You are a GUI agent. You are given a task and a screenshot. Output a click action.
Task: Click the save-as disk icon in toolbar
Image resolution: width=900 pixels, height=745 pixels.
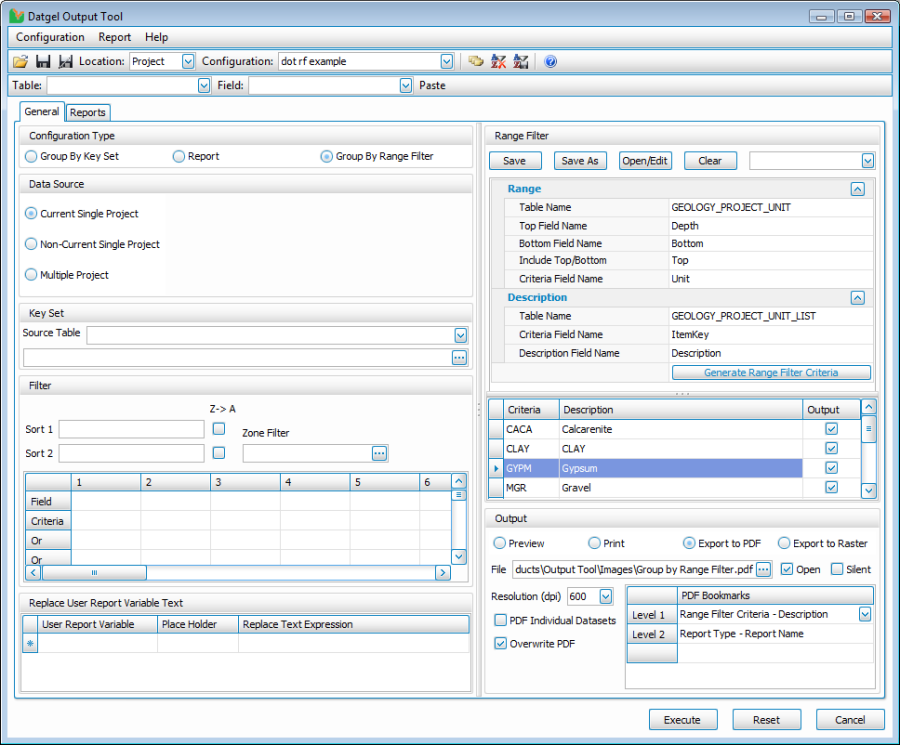point(65,62)
